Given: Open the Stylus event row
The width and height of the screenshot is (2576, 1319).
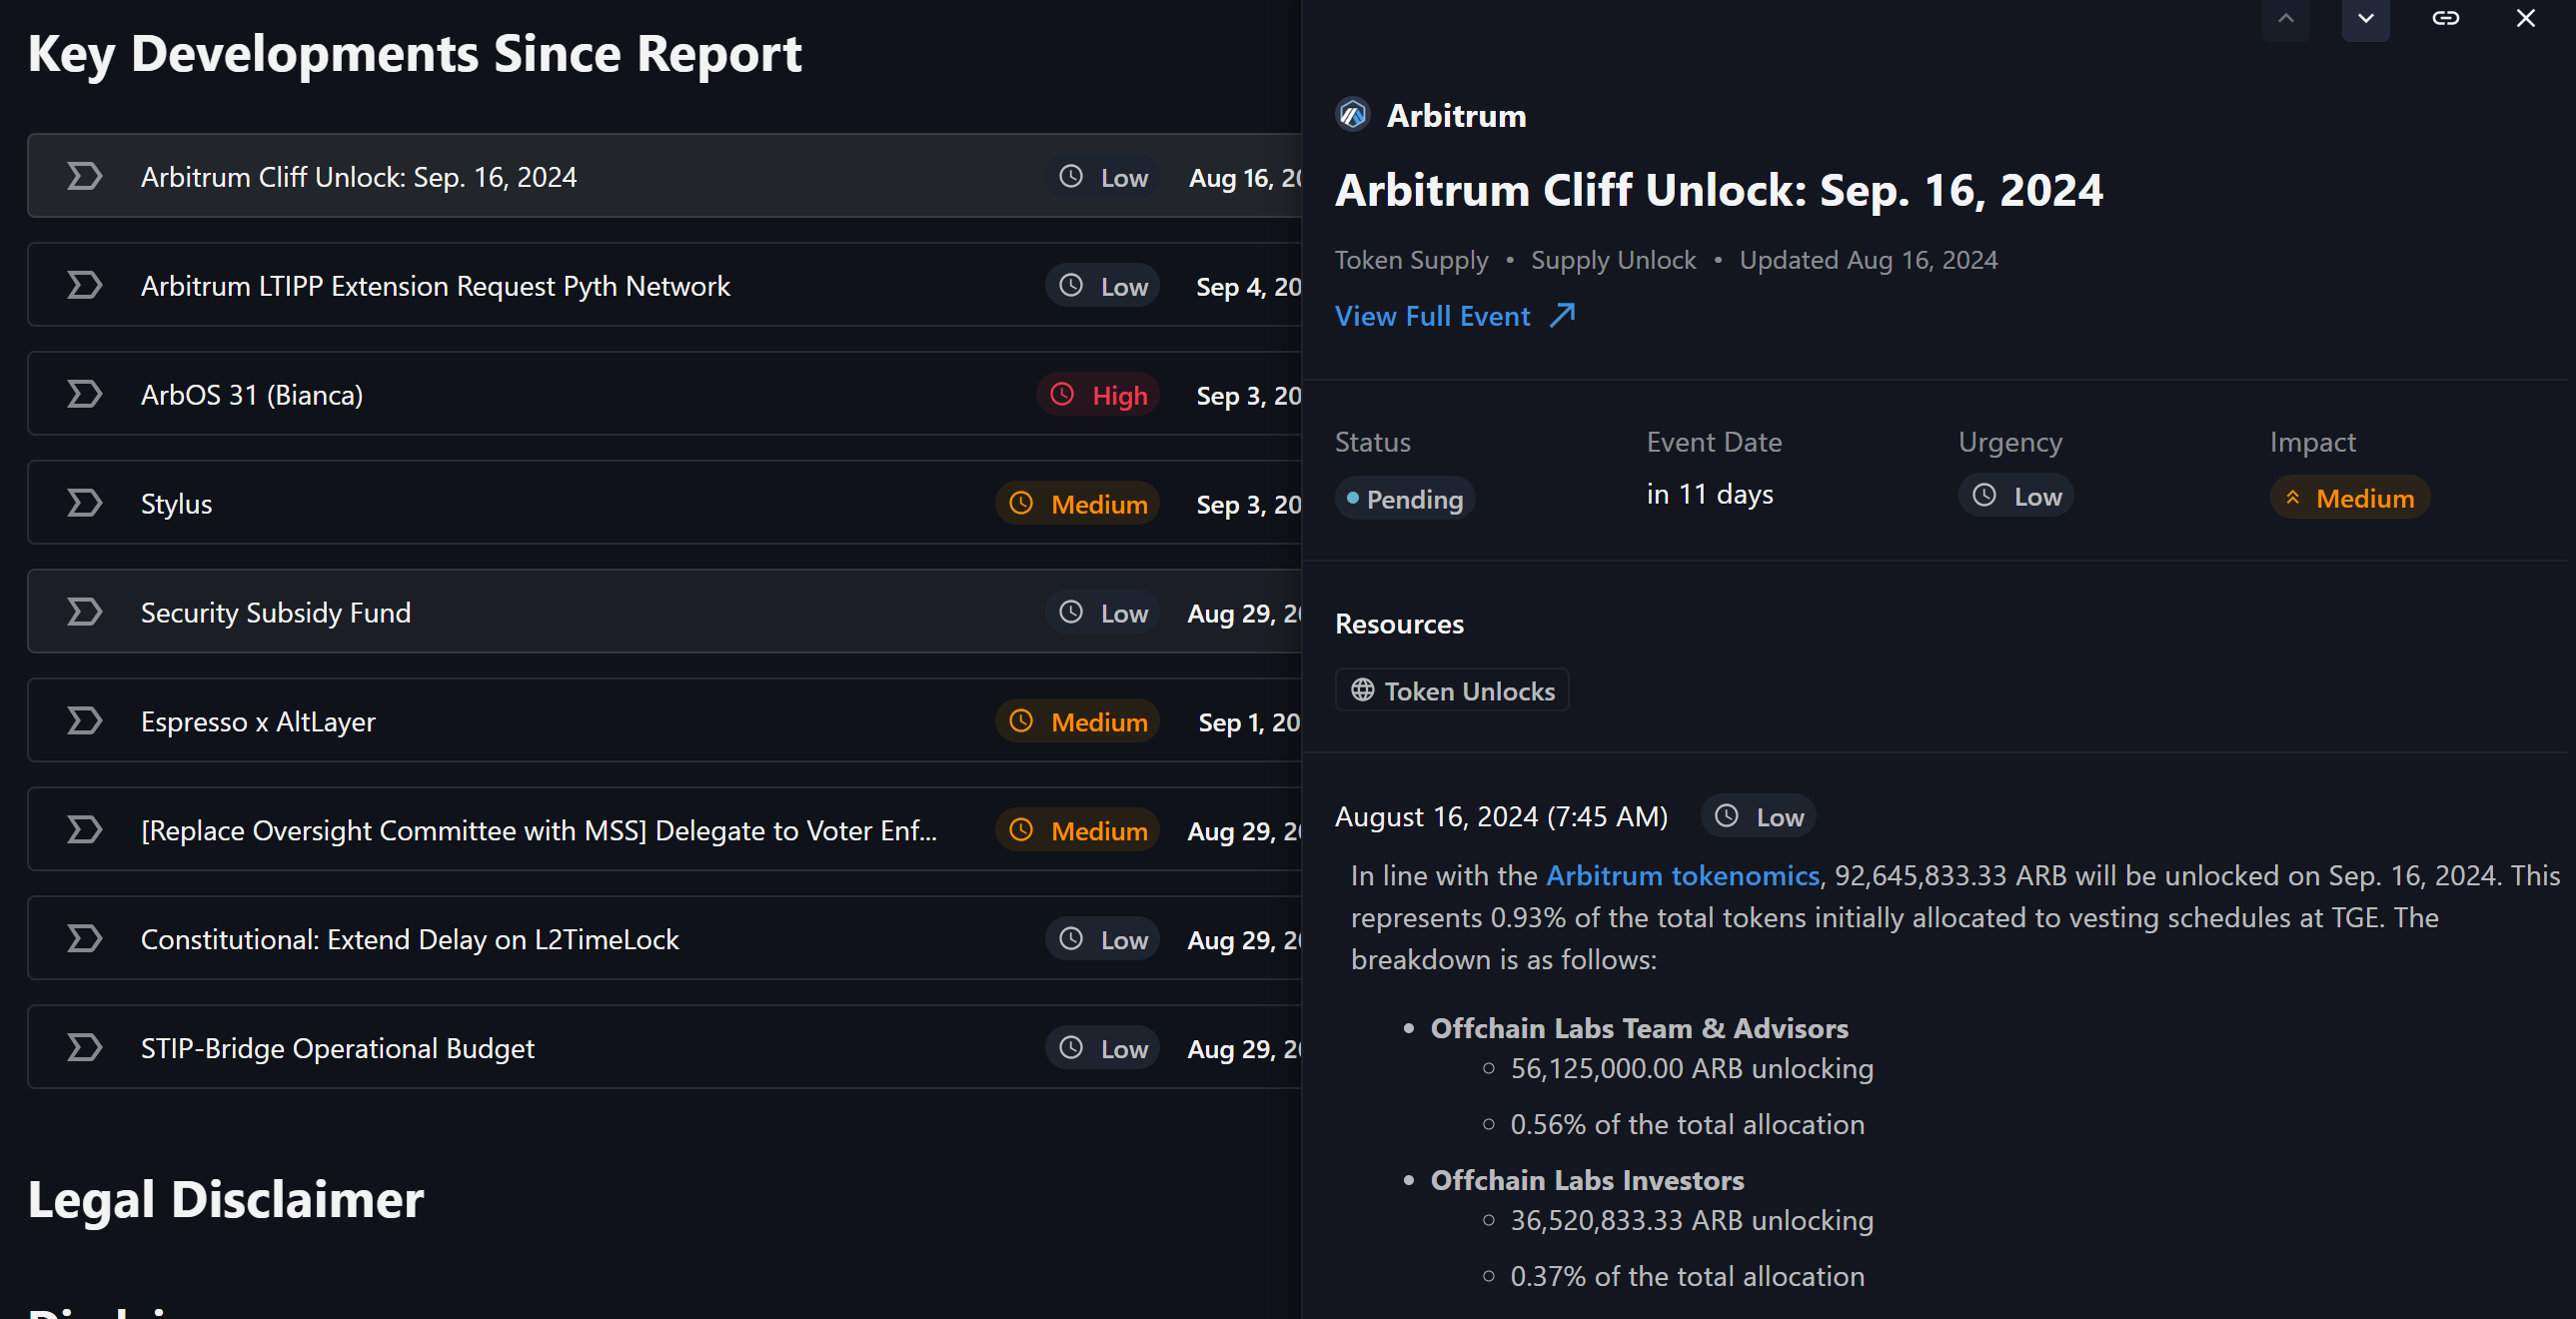Looking at the screenshot, I should (x=664, y=503).
